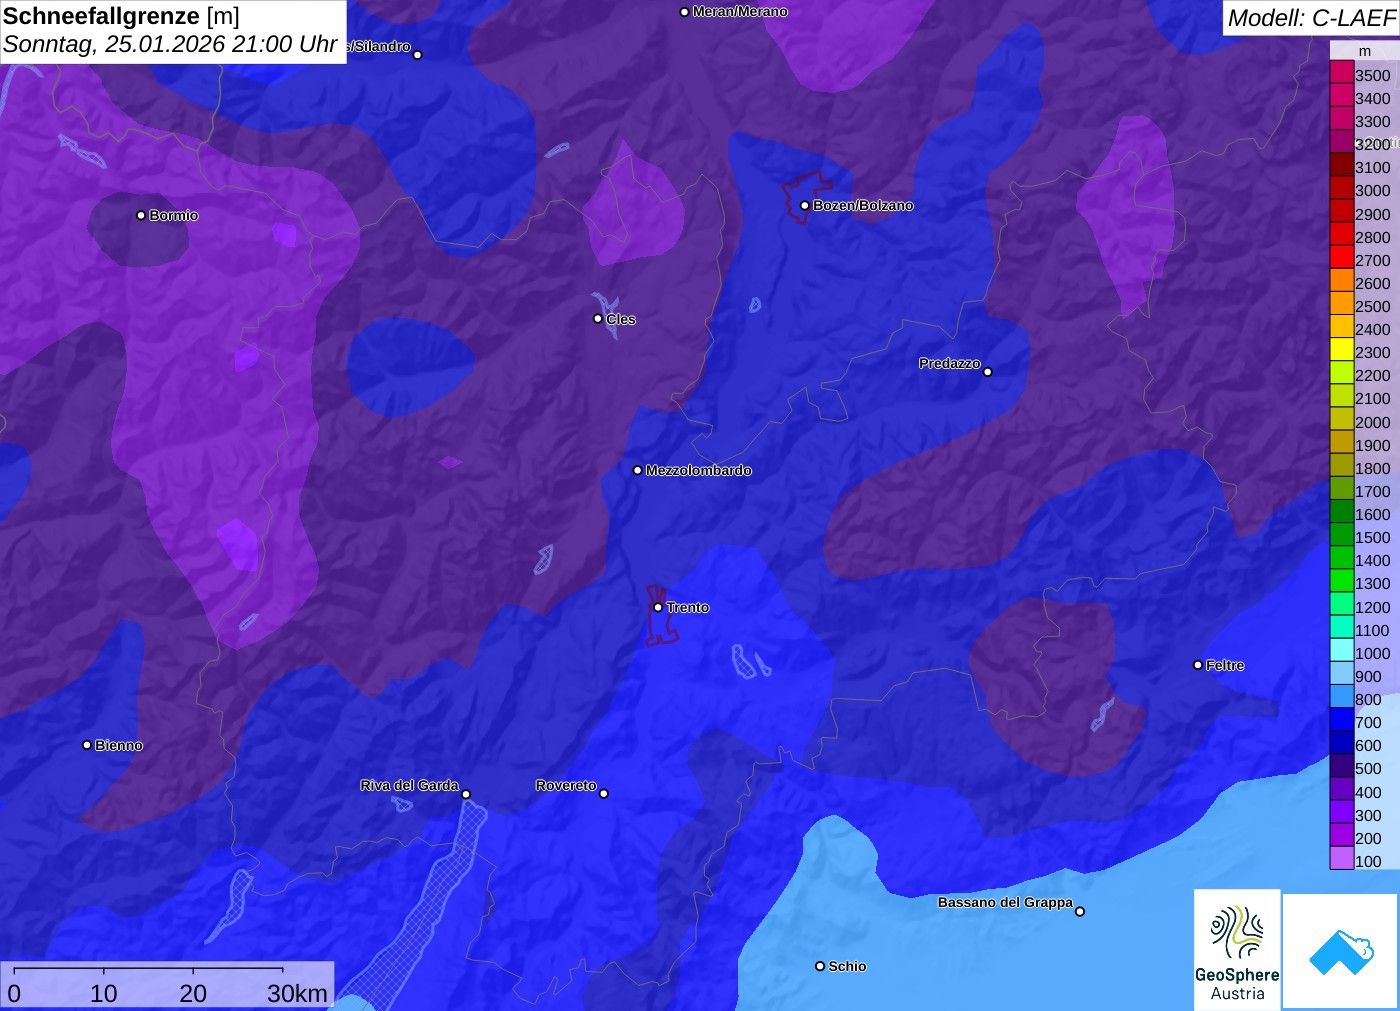Select the Trento city marker dot

point(658,608)
